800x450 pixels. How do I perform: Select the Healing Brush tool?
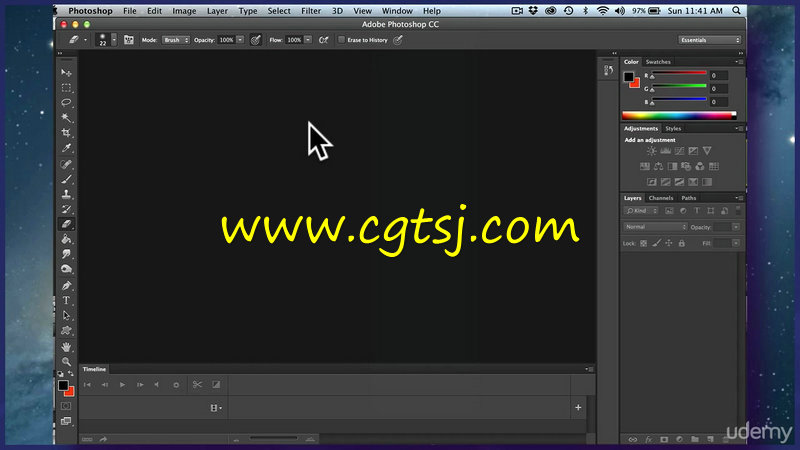point(66,164)
